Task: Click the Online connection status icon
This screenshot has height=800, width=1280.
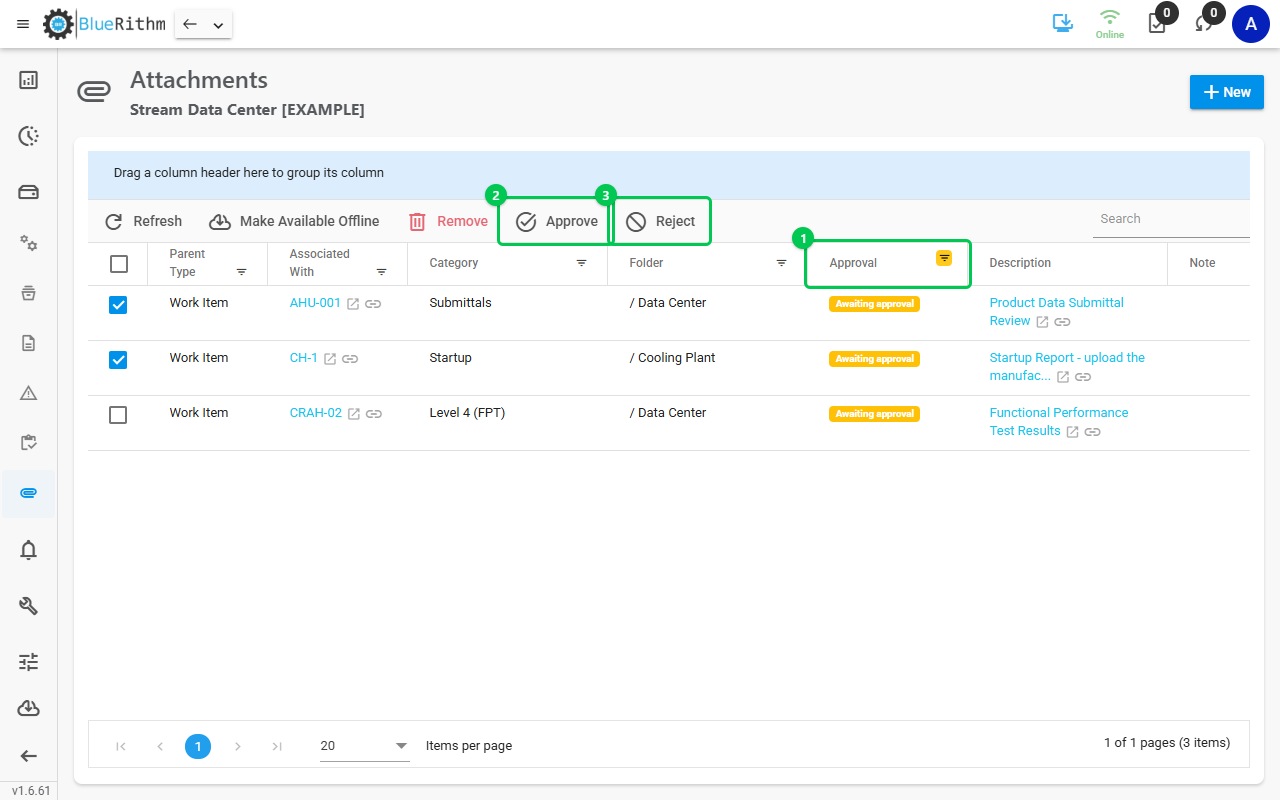Action: click(1109, 23)
